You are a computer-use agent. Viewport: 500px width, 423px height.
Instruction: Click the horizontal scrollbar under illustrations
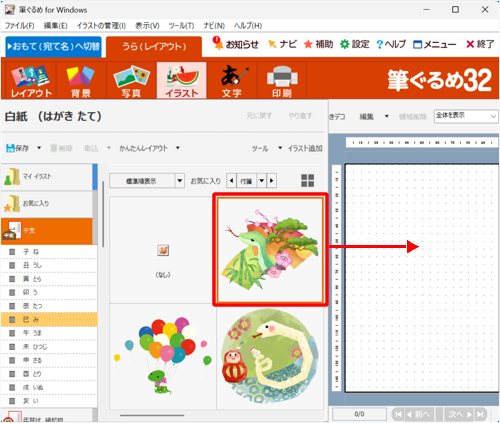click(x=152, y=415)
